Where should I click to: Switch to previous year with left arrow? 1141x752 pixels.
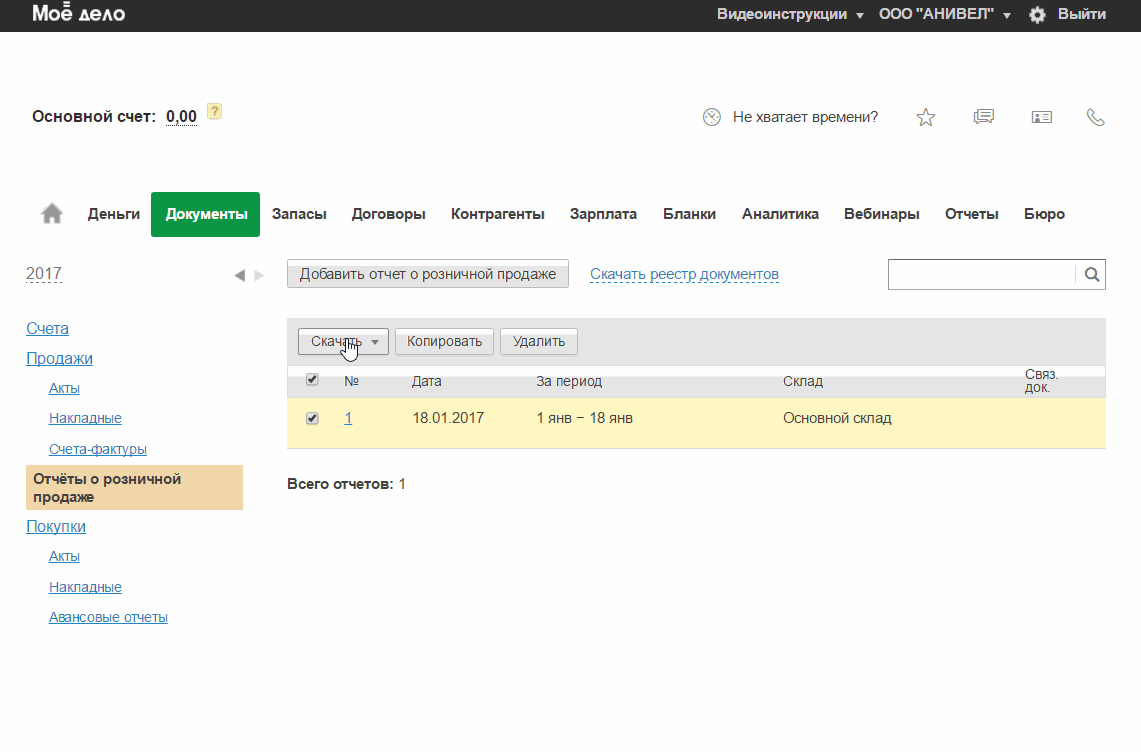(239, 275)
